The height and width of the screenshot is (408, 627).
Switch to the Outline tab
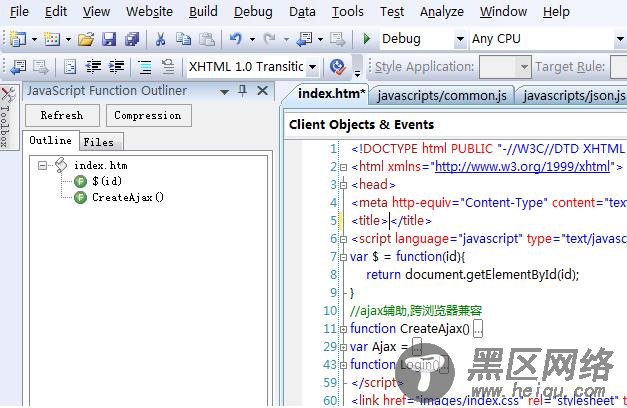51,140
